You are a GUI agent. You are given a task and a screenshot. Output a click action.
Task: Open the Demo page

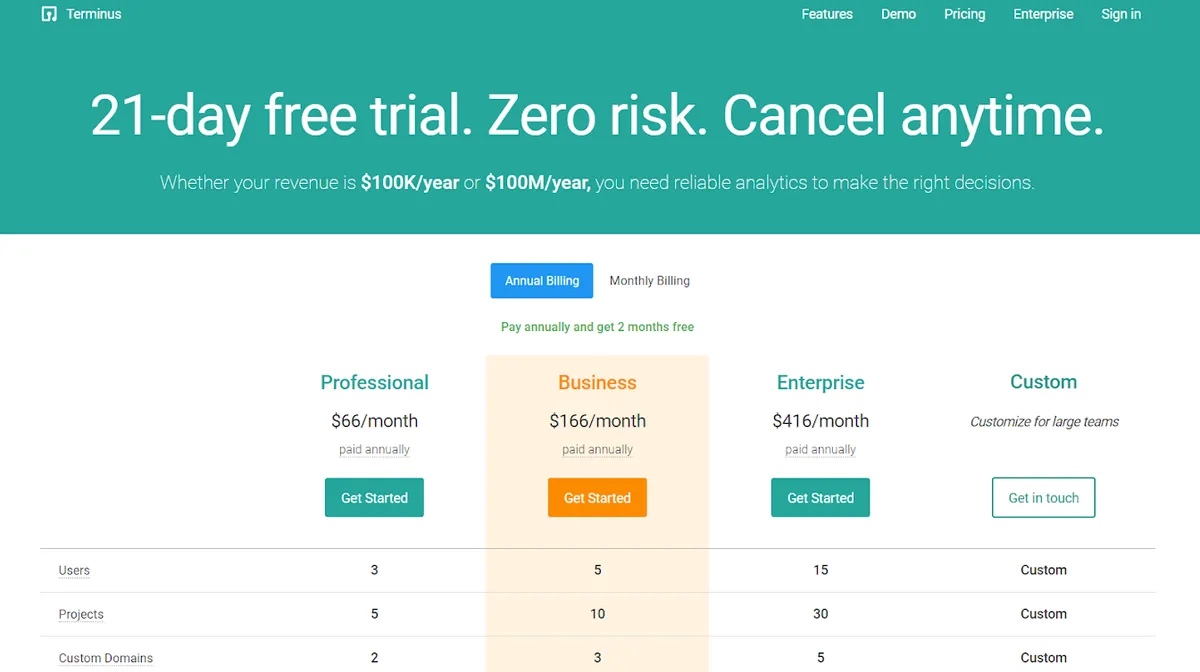click(x=898, y=14)
